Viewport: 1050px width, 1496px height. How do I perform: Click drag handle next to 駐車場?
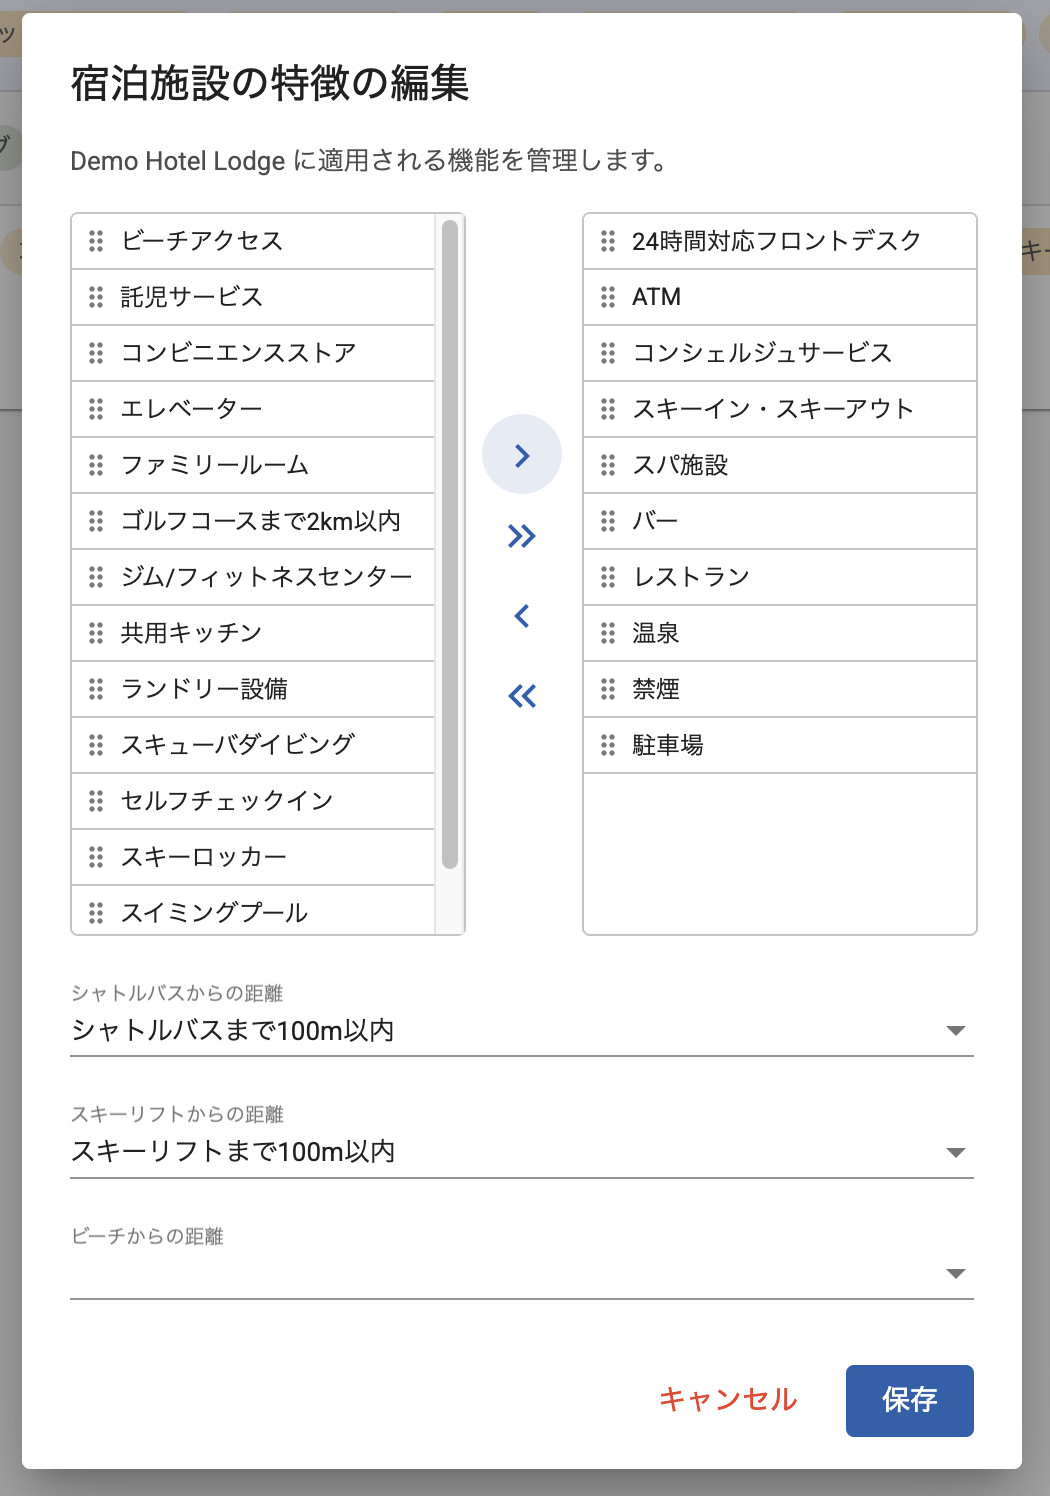pos(608,745)
